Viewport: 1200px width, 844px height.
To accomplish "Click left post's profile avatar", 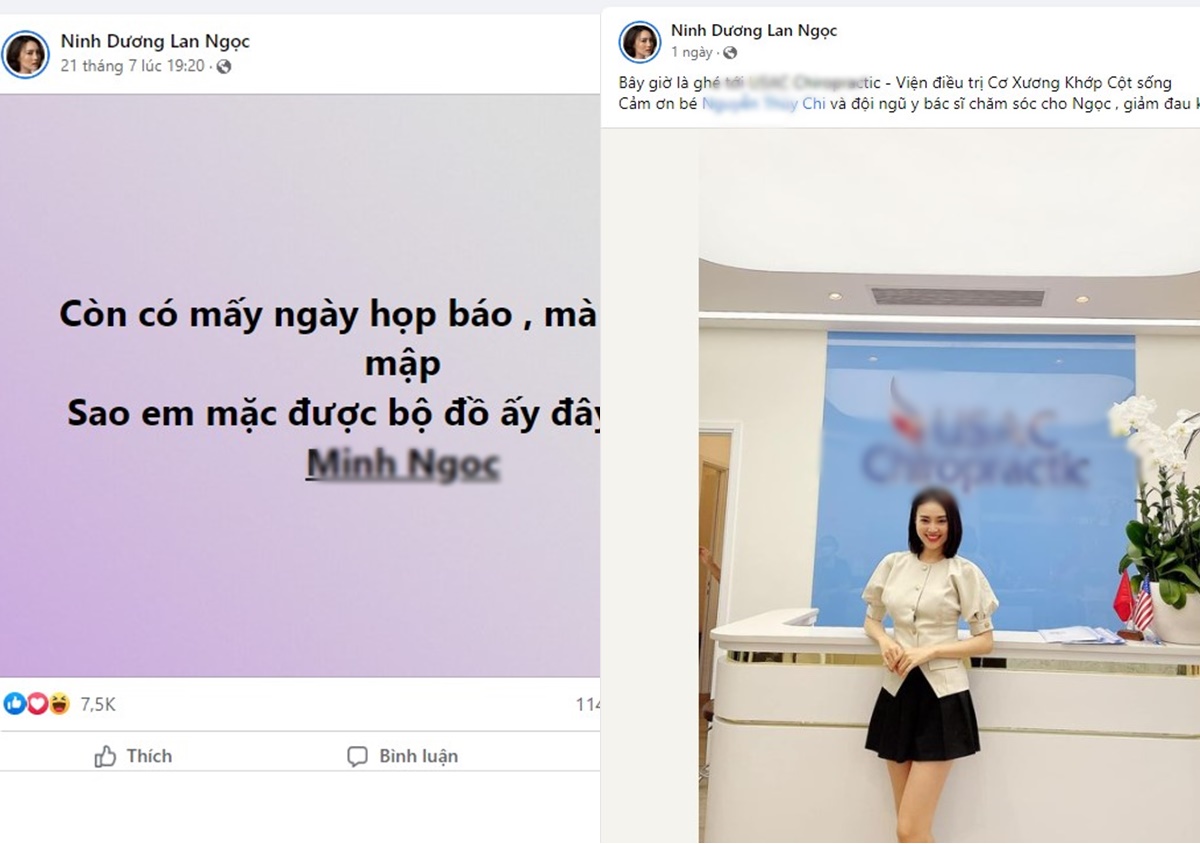I will [x=25, y=53].
